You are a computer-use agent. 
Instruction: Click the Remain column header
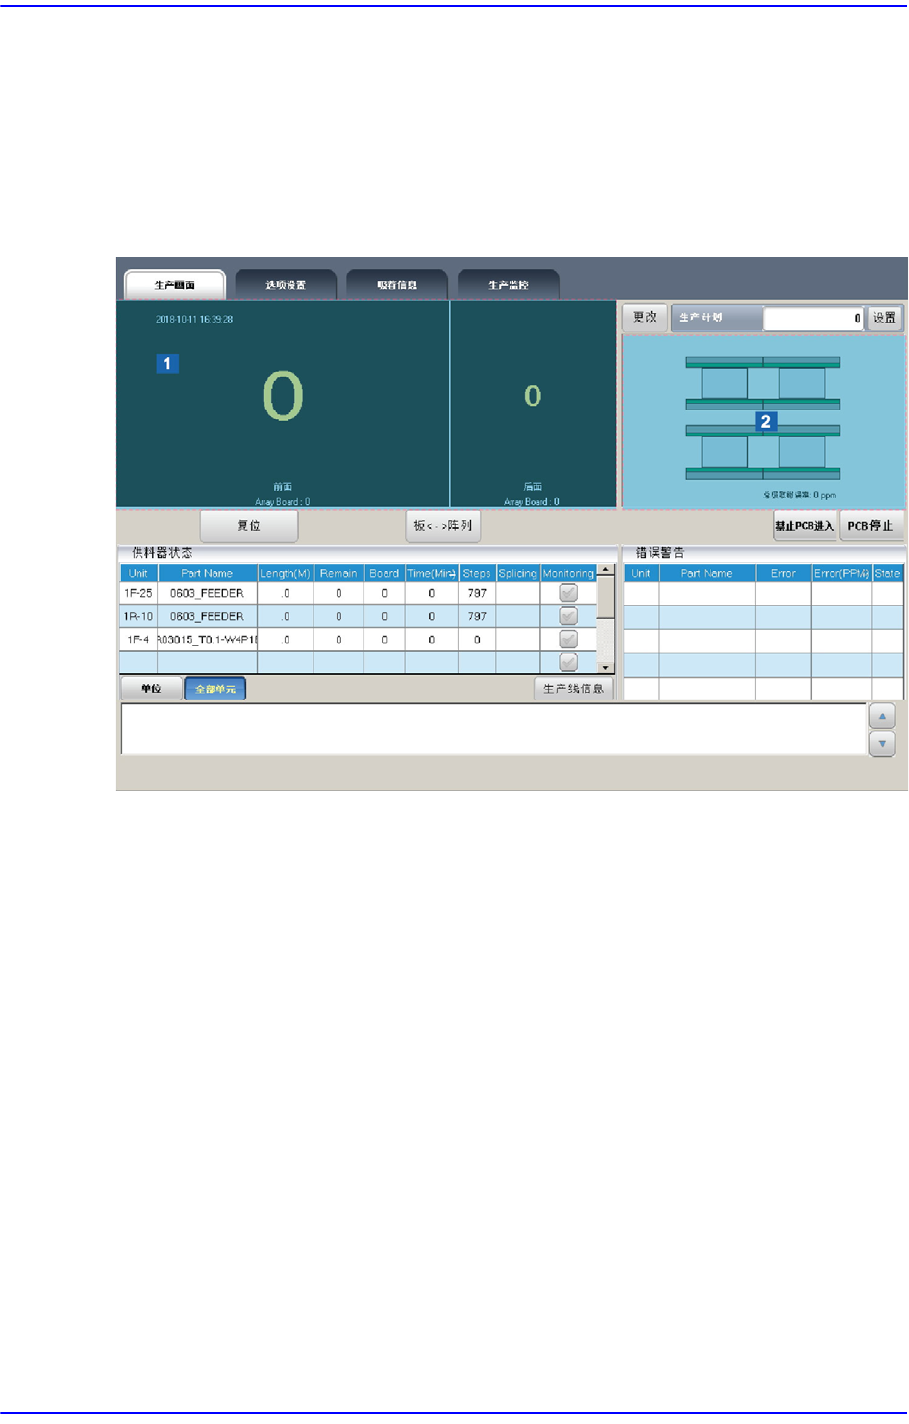[339, 573]
